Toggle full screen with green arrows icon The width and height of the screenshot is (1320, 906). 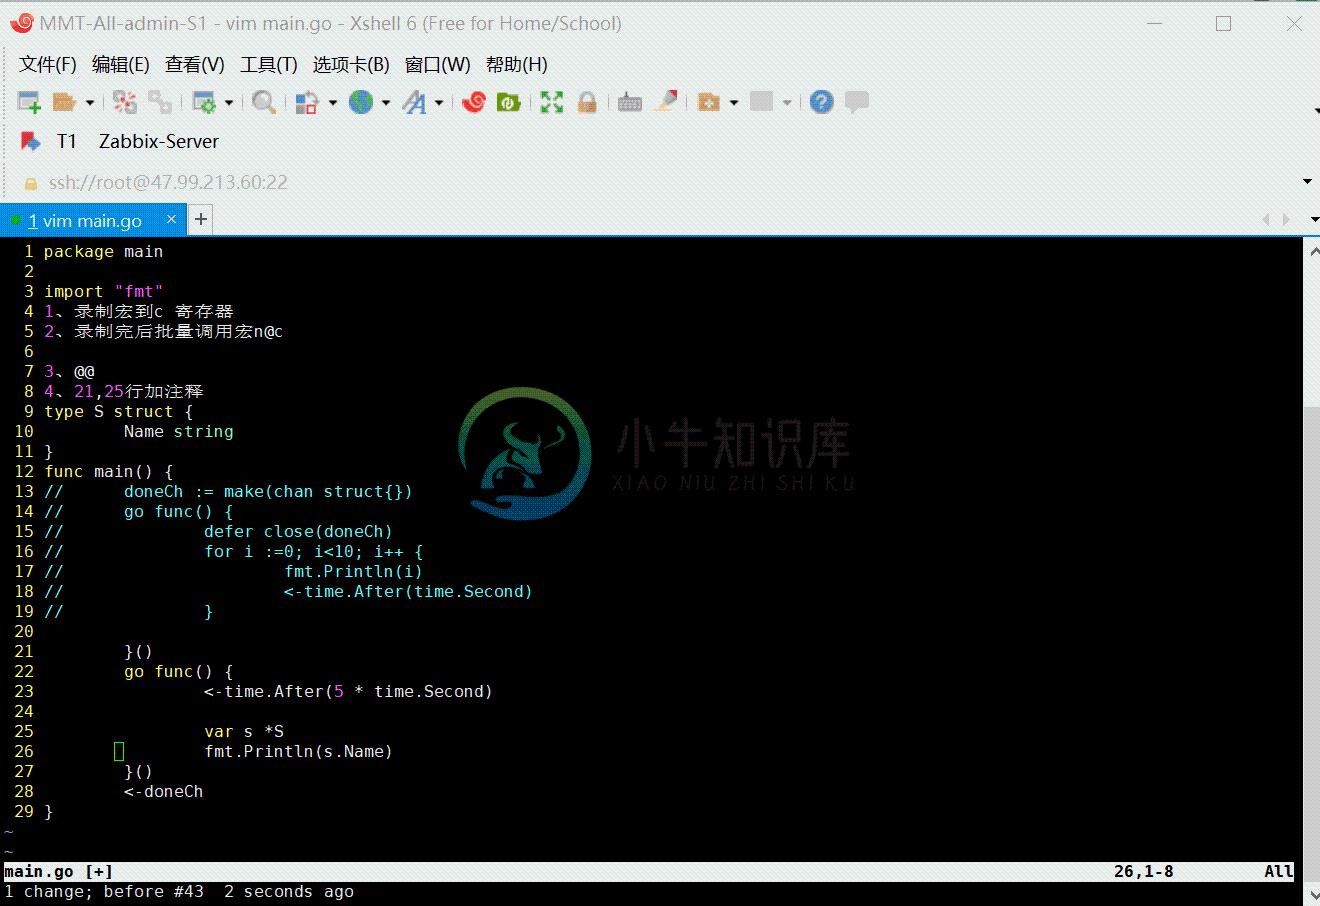[x=552, y=102]
